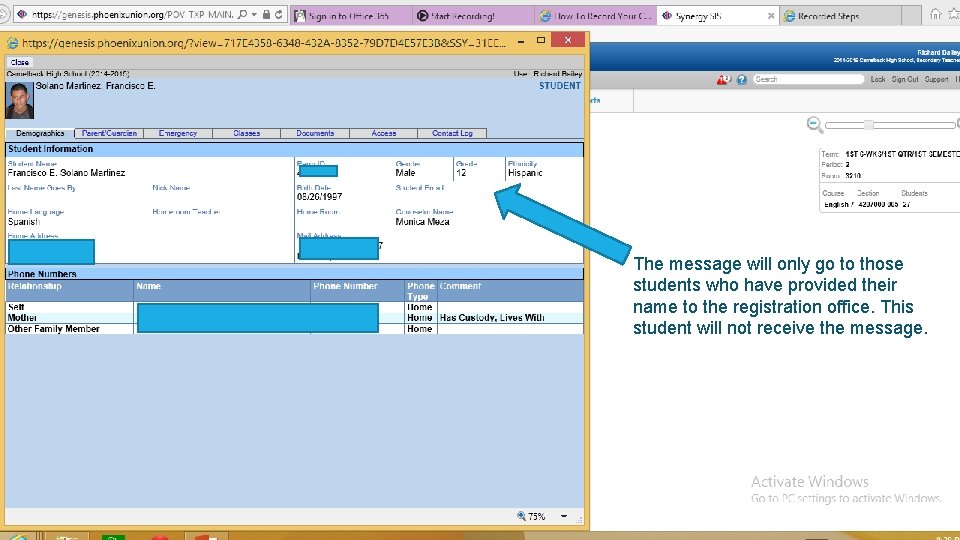Viewport: 960px width, 540px height.
Task: Switch to Sign in to Office 365 tab
Action: coord(351,16)
